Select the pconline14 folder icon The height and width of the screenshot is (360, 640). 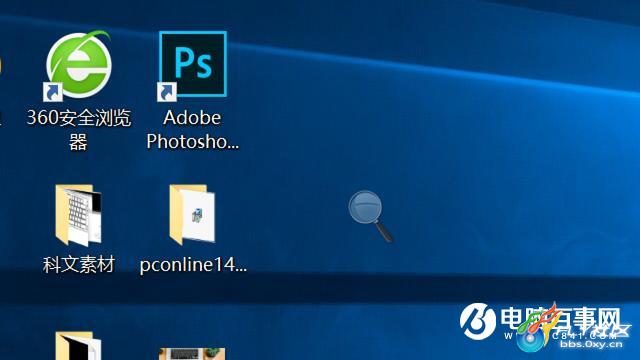point(192,214)
